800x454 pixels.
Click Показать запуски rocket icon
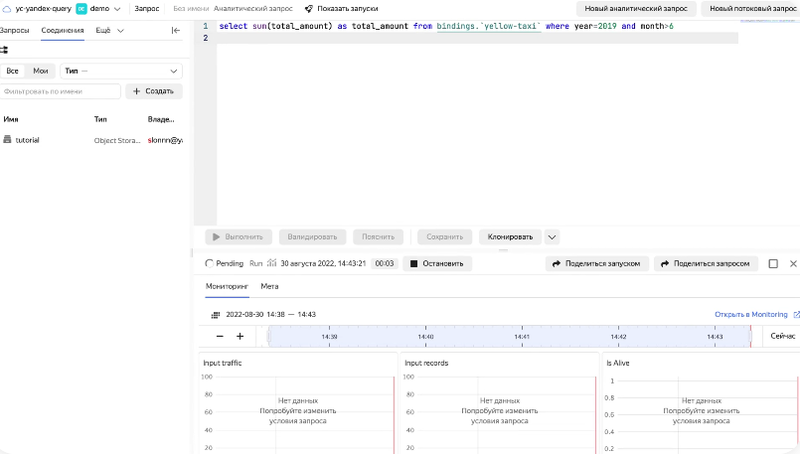pos(309,9)
